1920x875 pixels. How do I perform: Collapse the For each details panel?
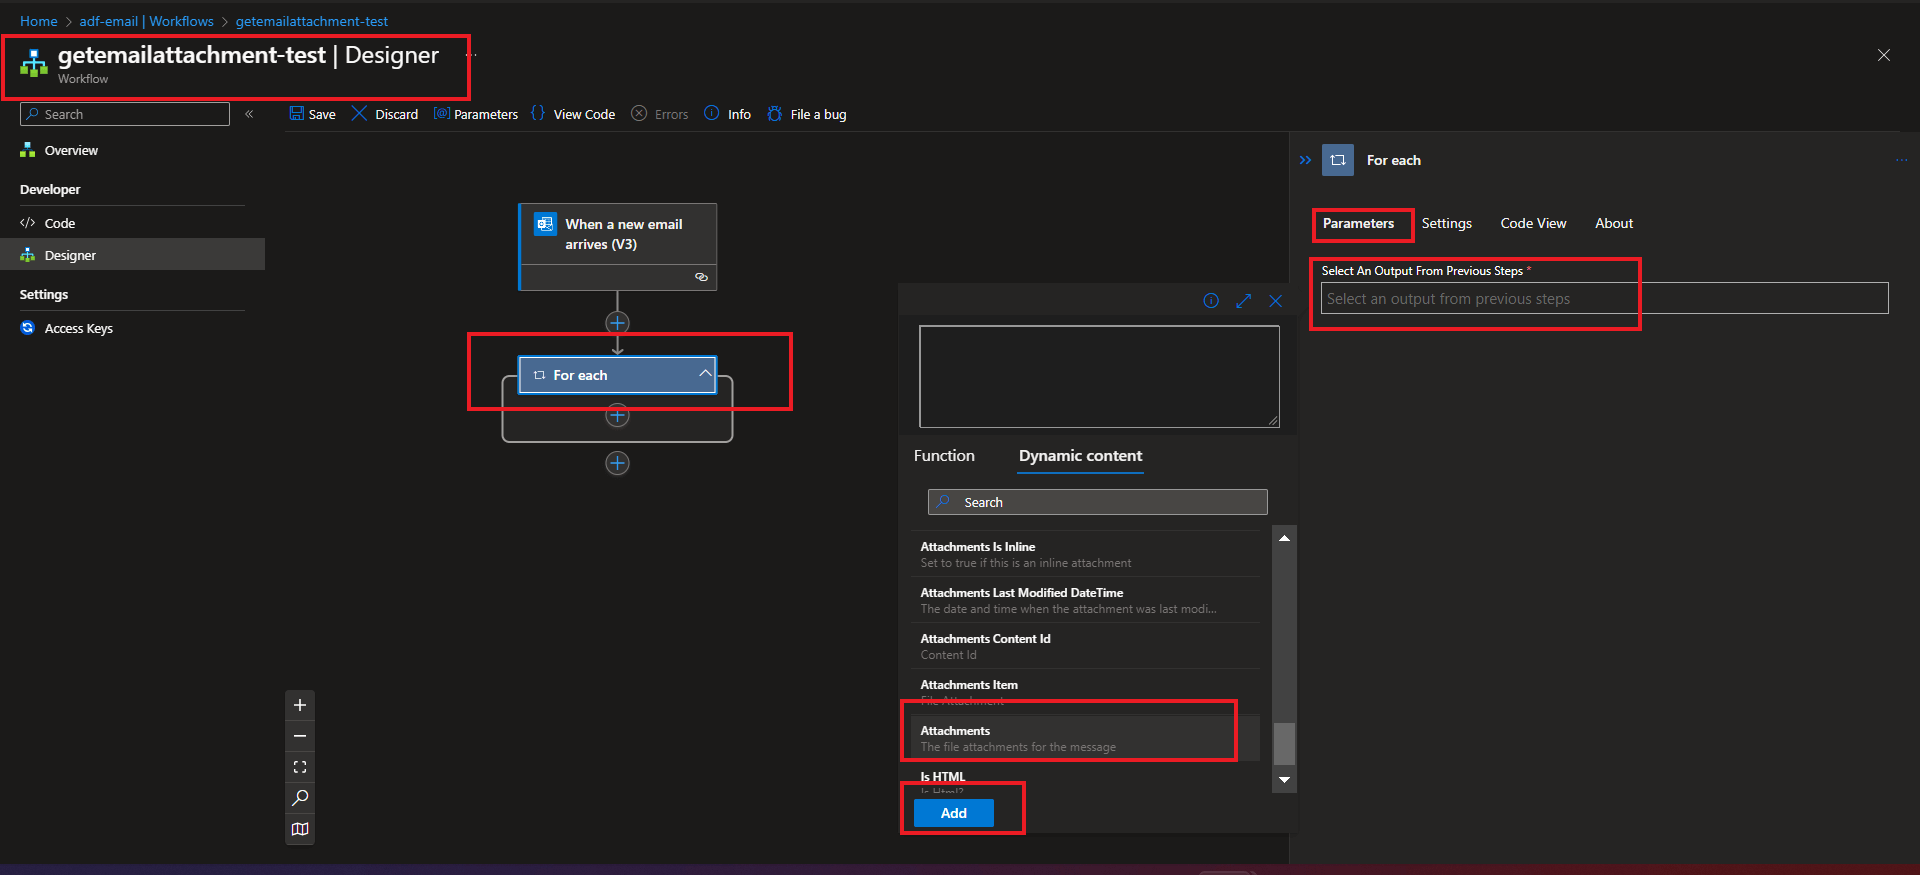(x=1305, y=160)
